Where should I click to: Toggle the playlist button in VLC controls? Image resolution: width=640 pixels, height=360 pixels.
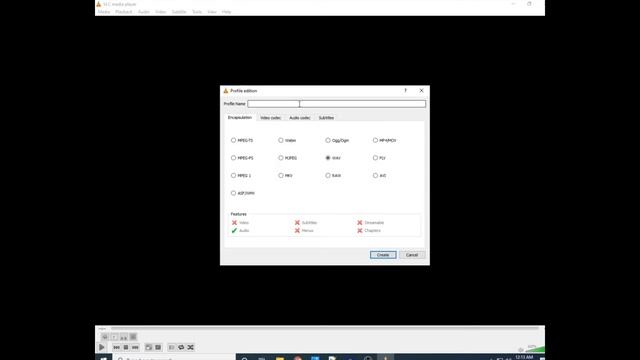point(171,347)
